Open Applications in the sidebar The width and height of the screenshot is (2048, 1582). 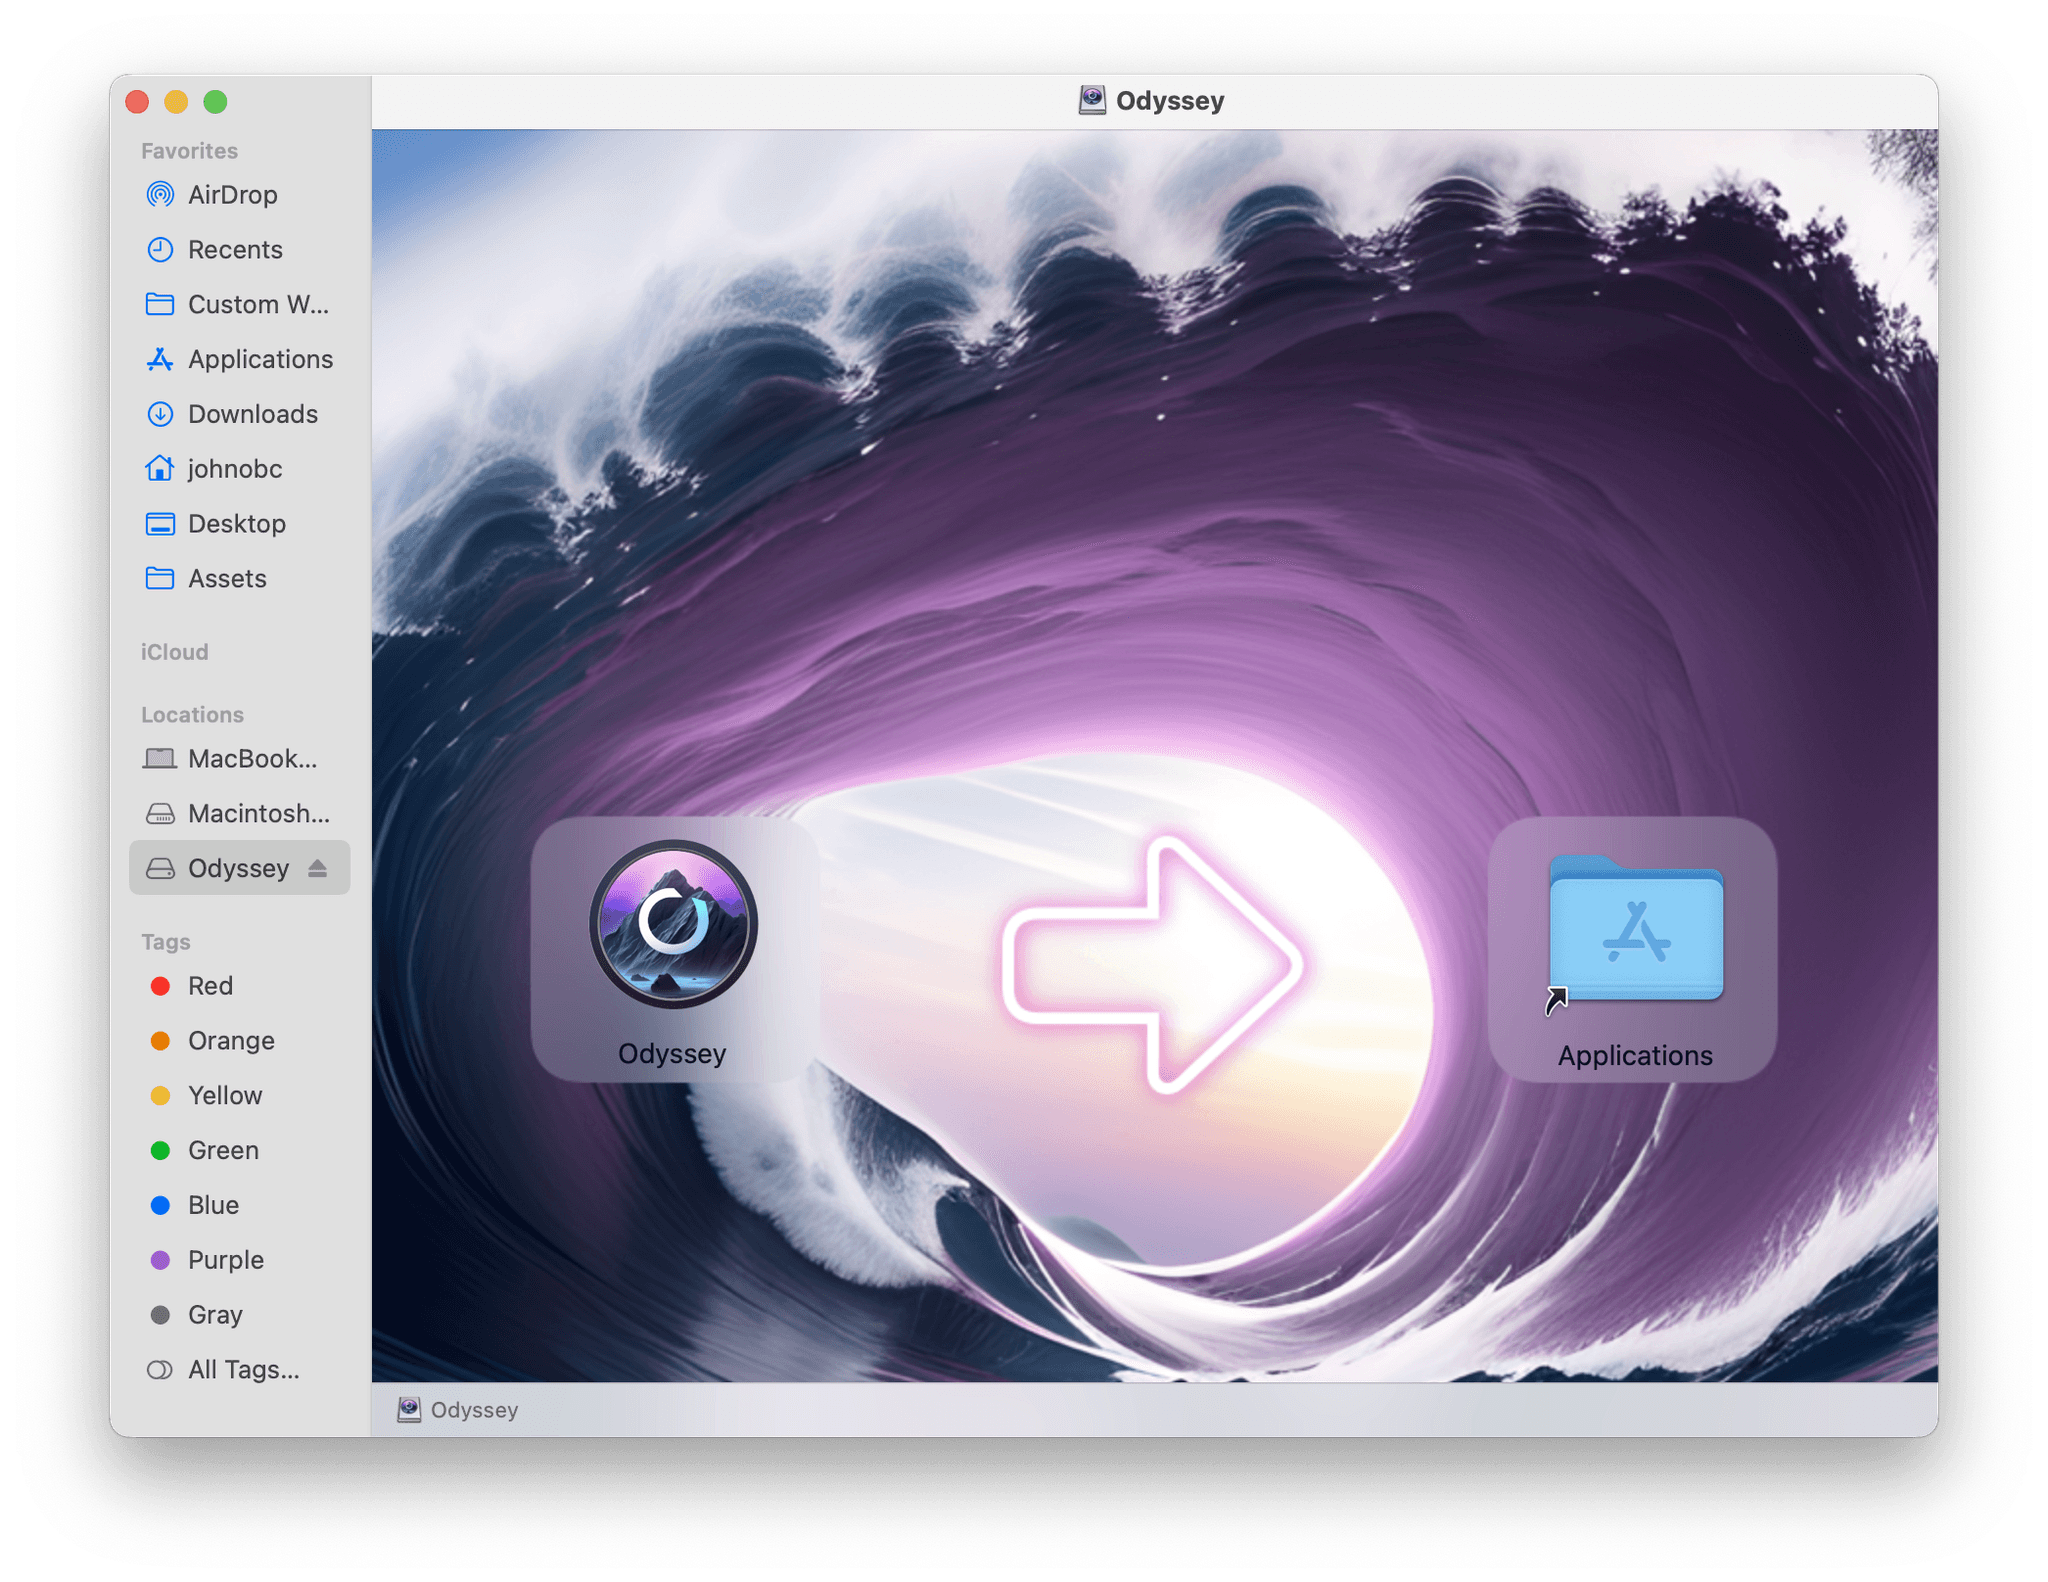[260, 359]
